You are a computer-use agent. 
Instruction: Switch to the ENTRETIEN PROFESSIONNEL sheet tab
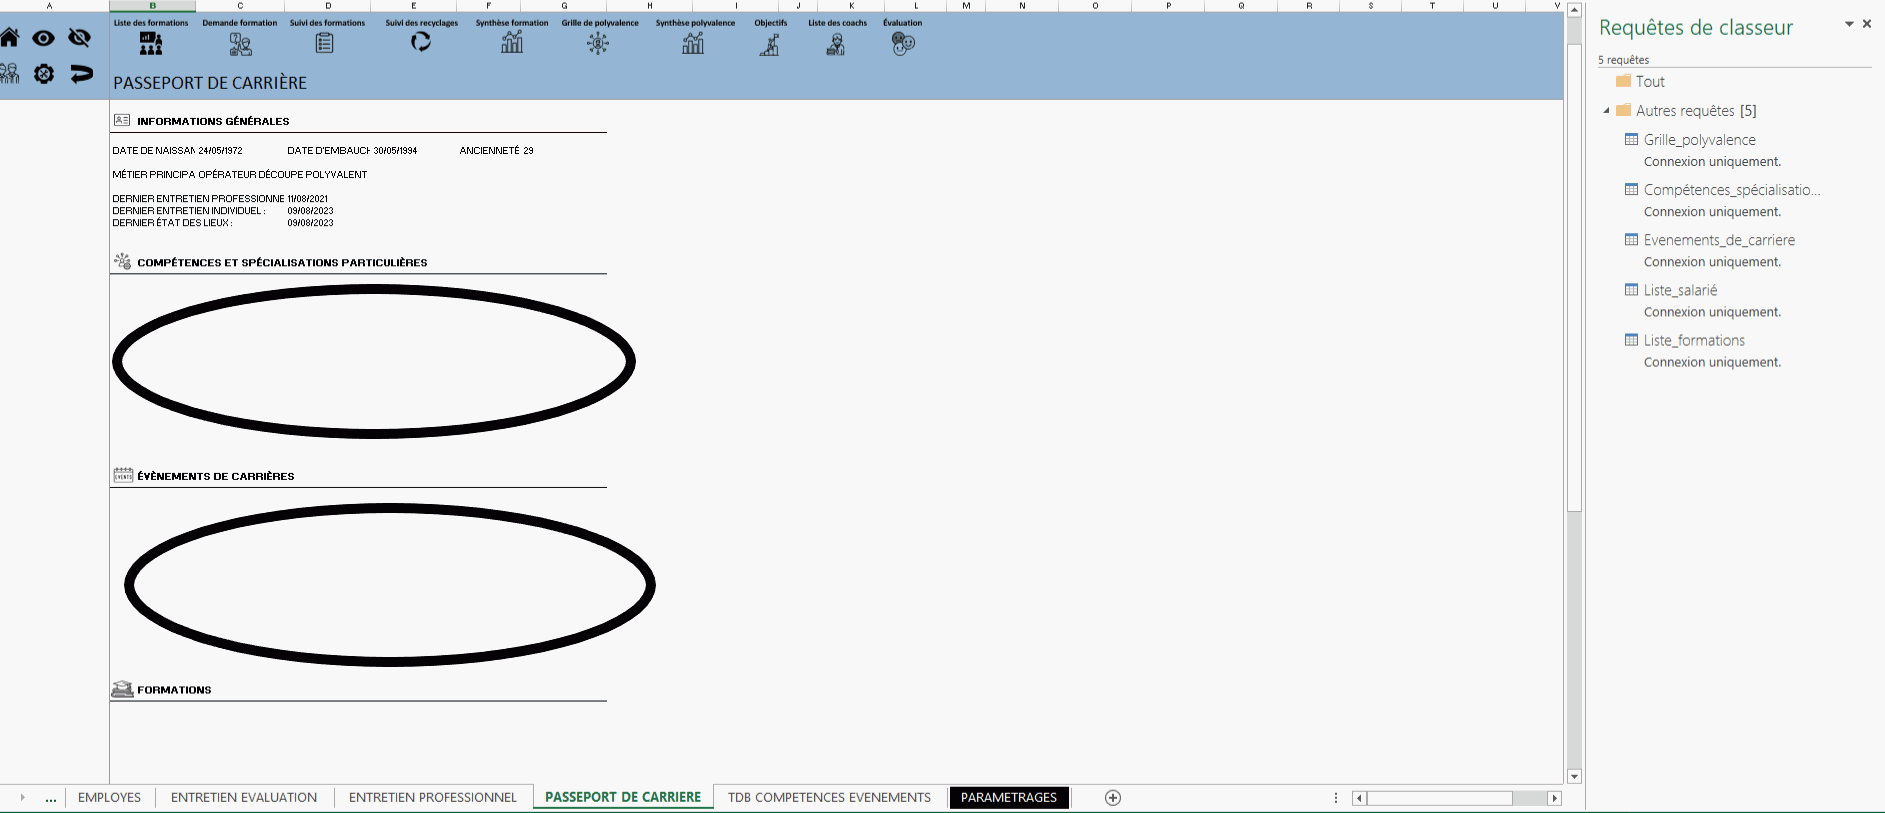[433, 797]
